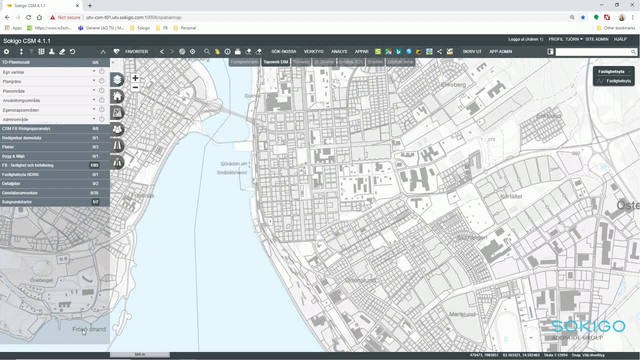Toggle power button on Planområde row
Image resolution: width=640 pixels, height=360 pixels.
(x=102, y=90)
